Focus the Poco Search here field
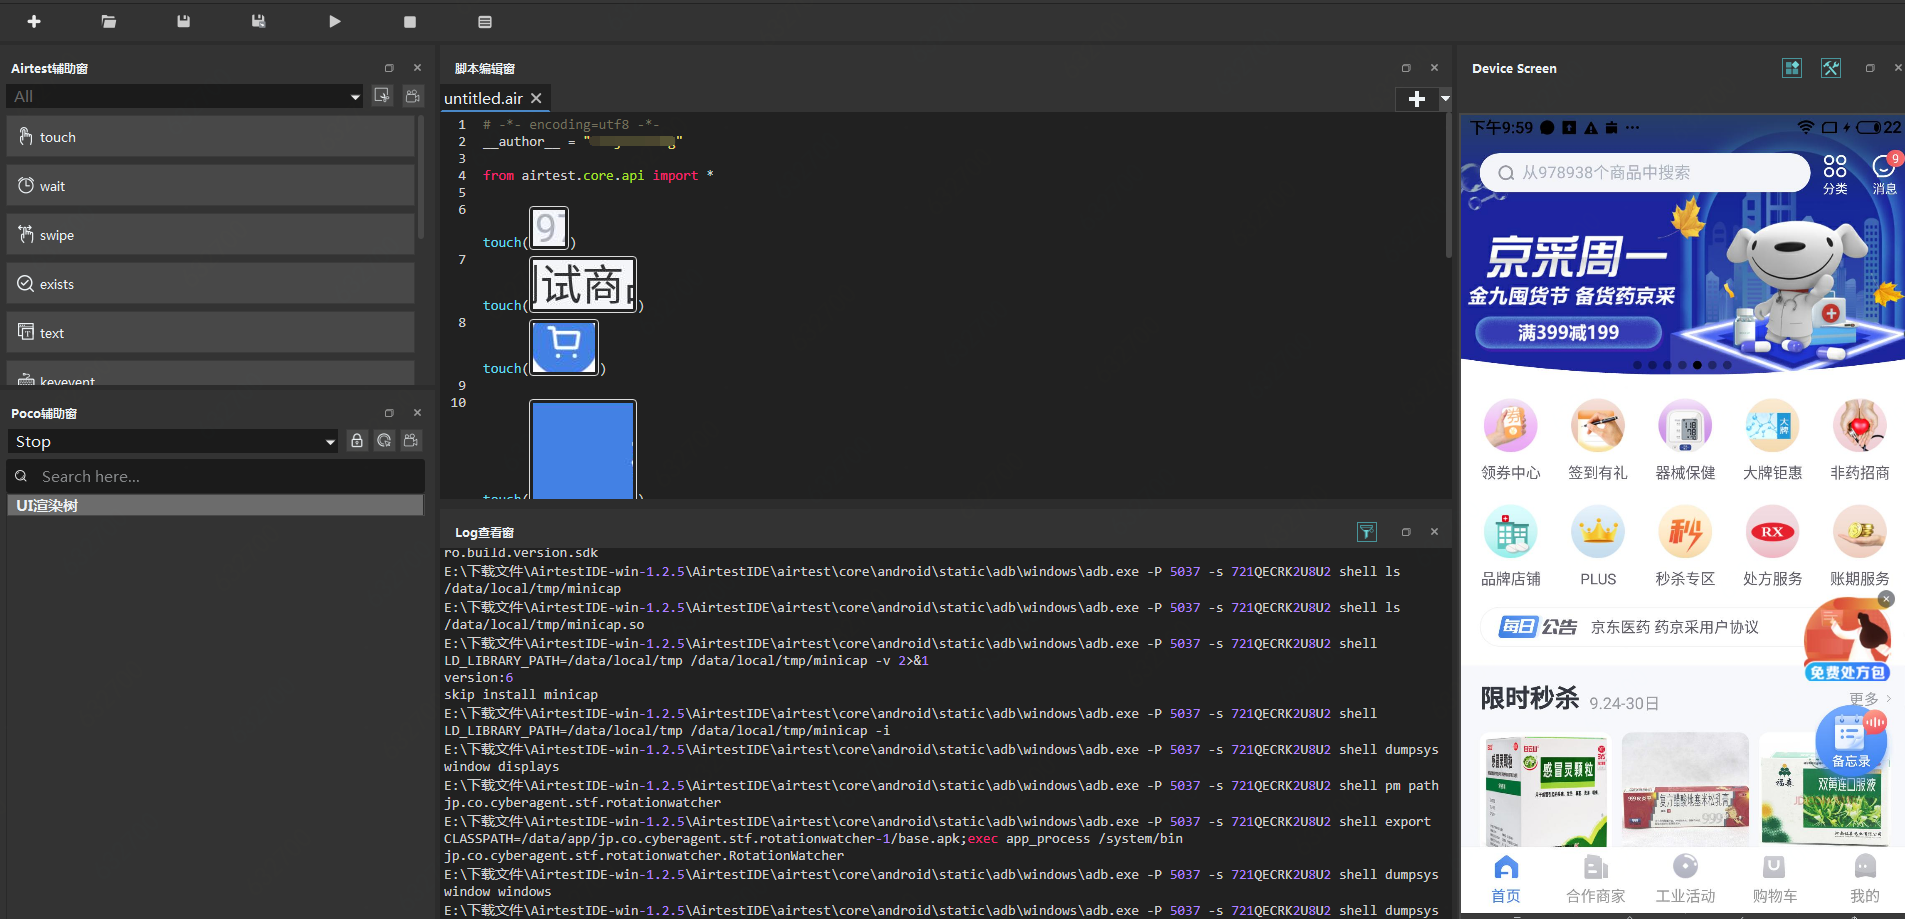Image resolution: width=1905 pixels, height=919 pixels. (216, 476)
